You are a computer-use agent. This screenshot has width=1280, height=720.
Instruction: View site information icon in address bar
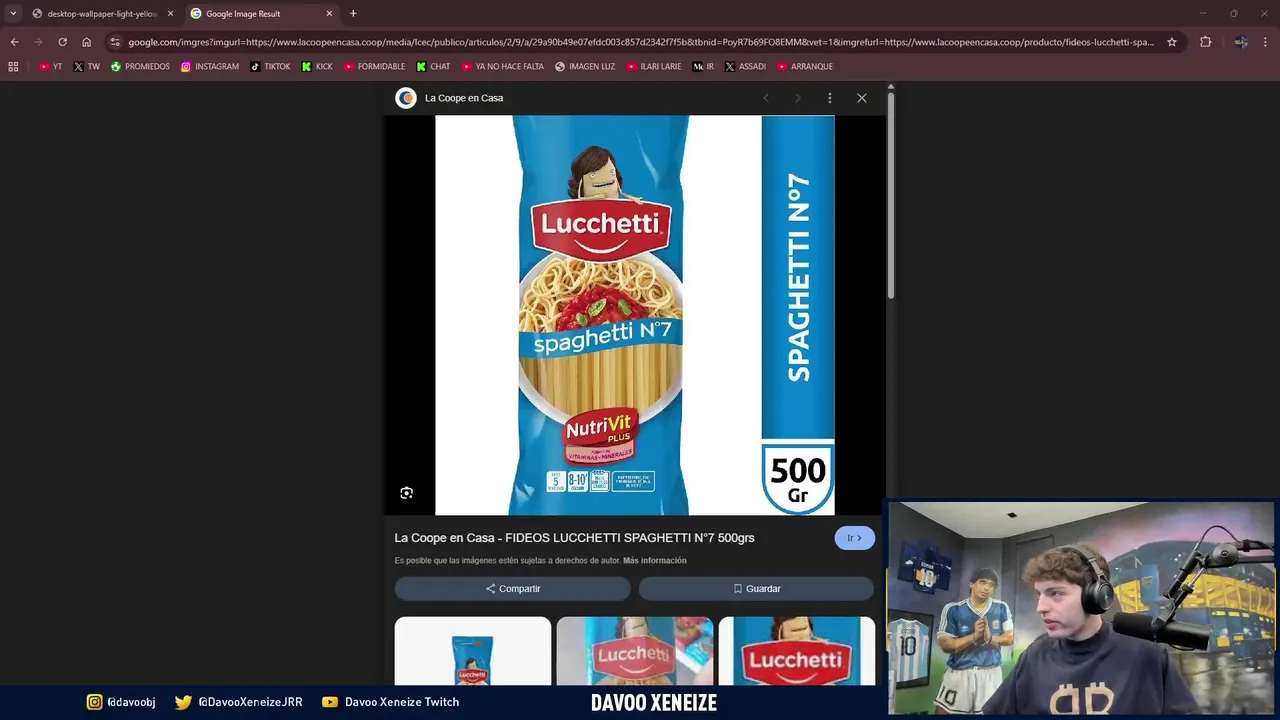tap(115, 42)
